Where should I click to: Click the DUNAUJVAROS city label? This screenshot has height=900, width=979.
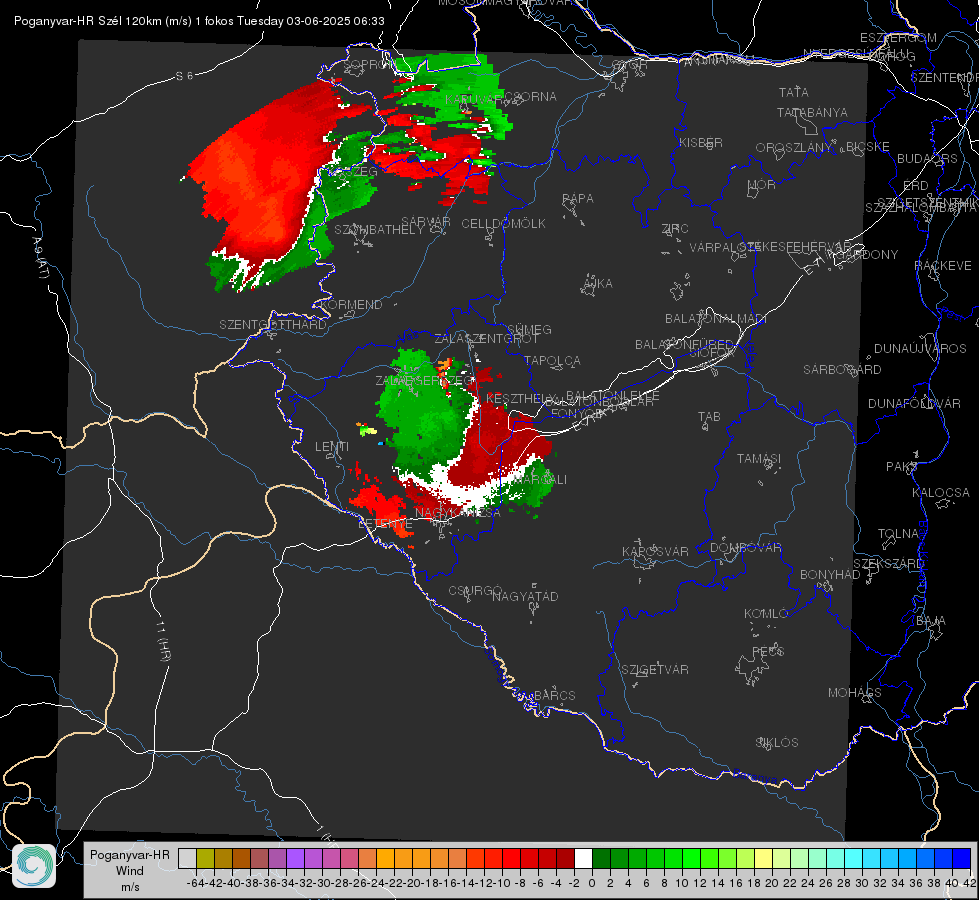click(x=920, y=349)
